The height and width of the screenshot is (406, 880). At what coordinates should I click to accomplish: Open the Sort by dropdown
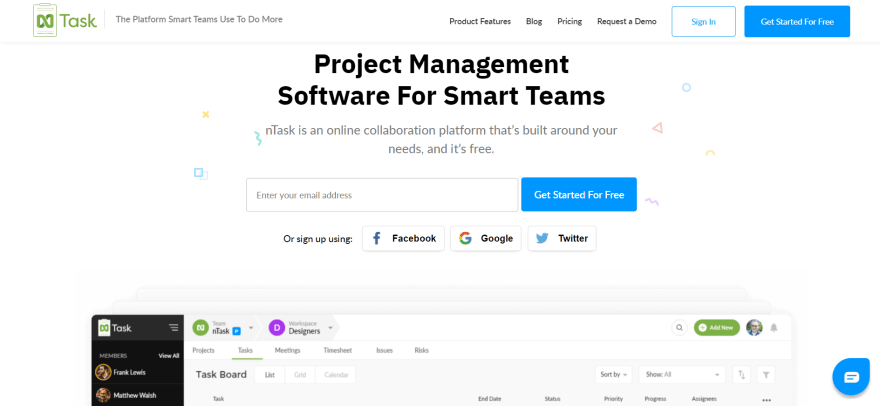[x=614, y=375]
